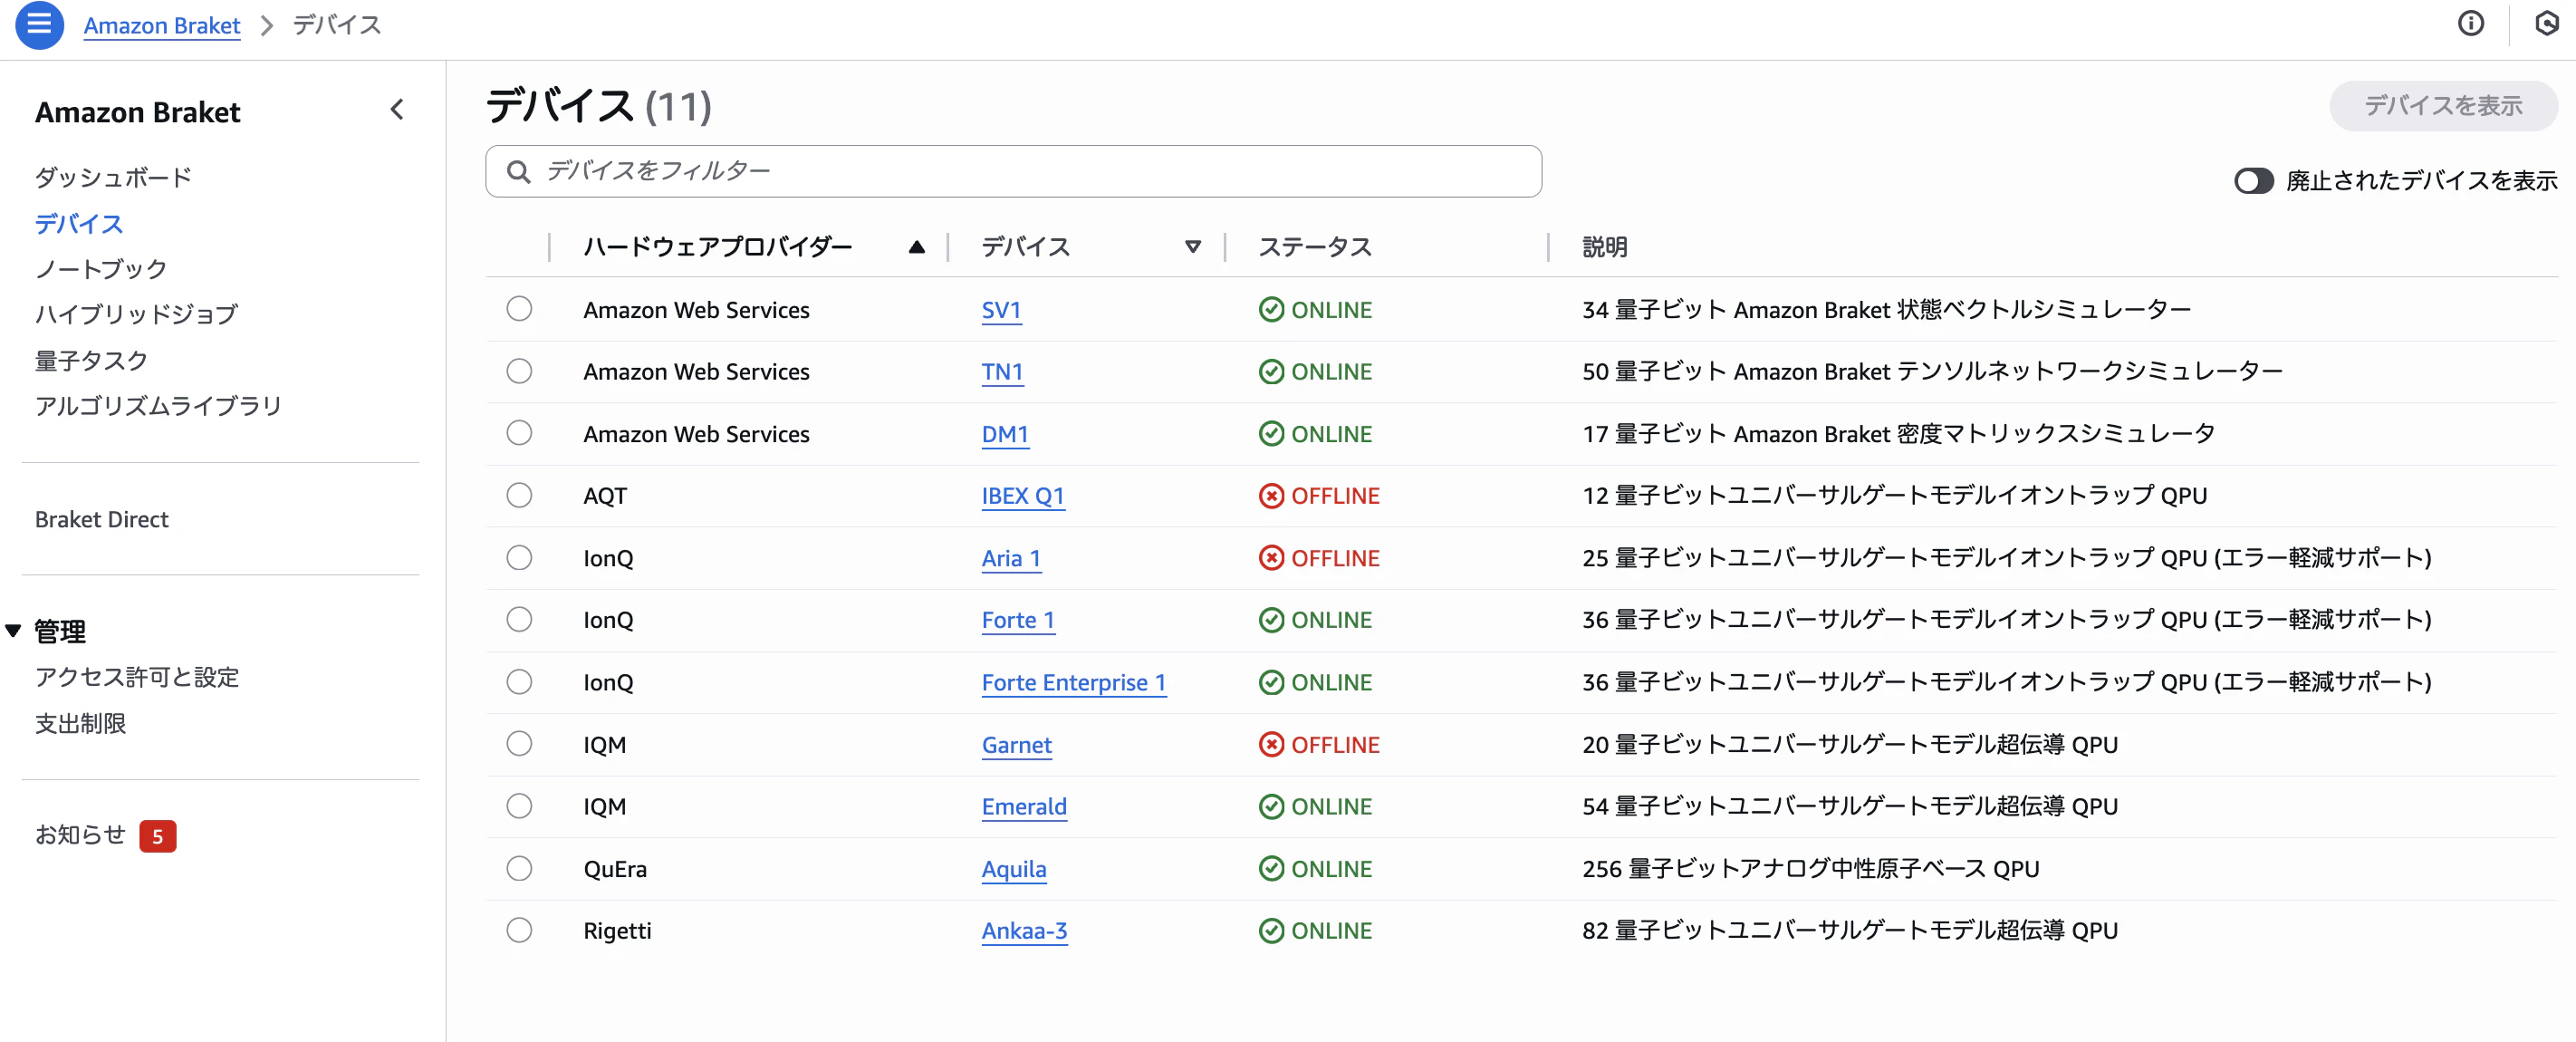
Task: Click the デバイスをフィルター search field
Action: (1013, 172)
